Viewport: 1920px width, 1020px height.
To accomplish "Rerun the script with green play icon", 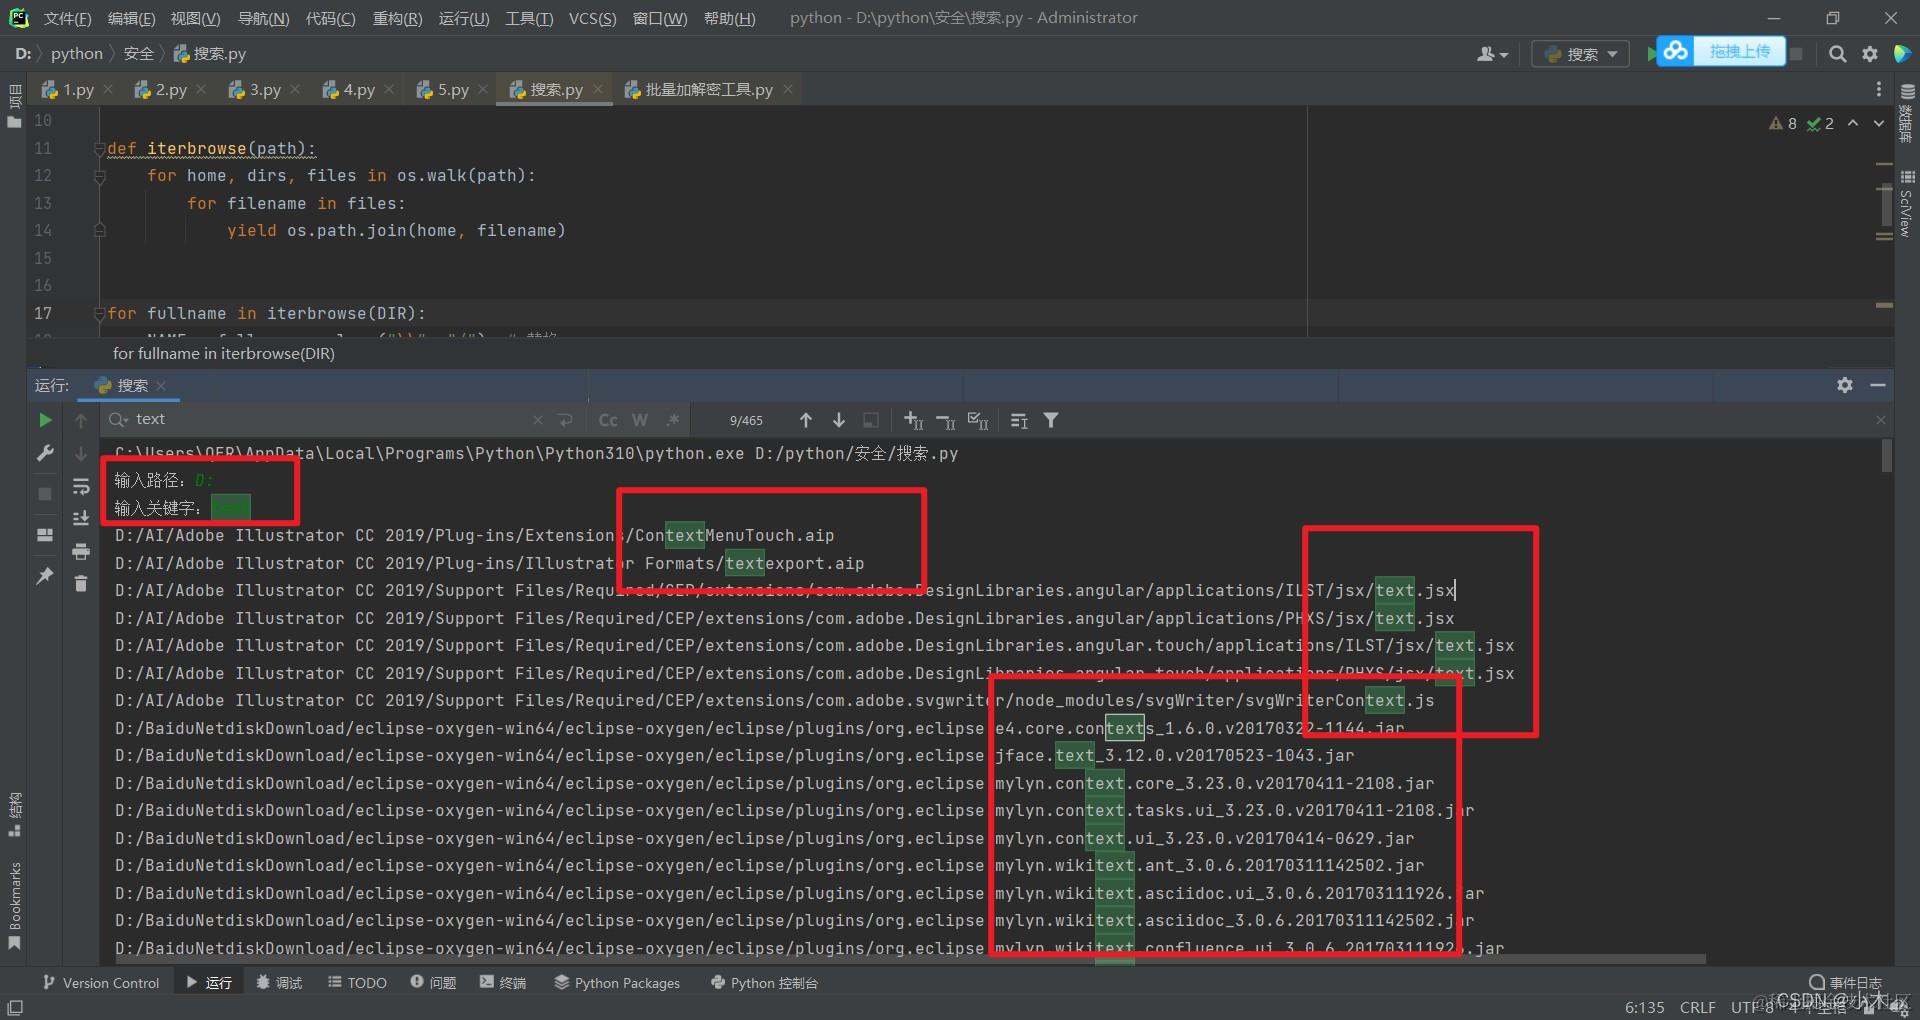I will click(x=45, y=420).
